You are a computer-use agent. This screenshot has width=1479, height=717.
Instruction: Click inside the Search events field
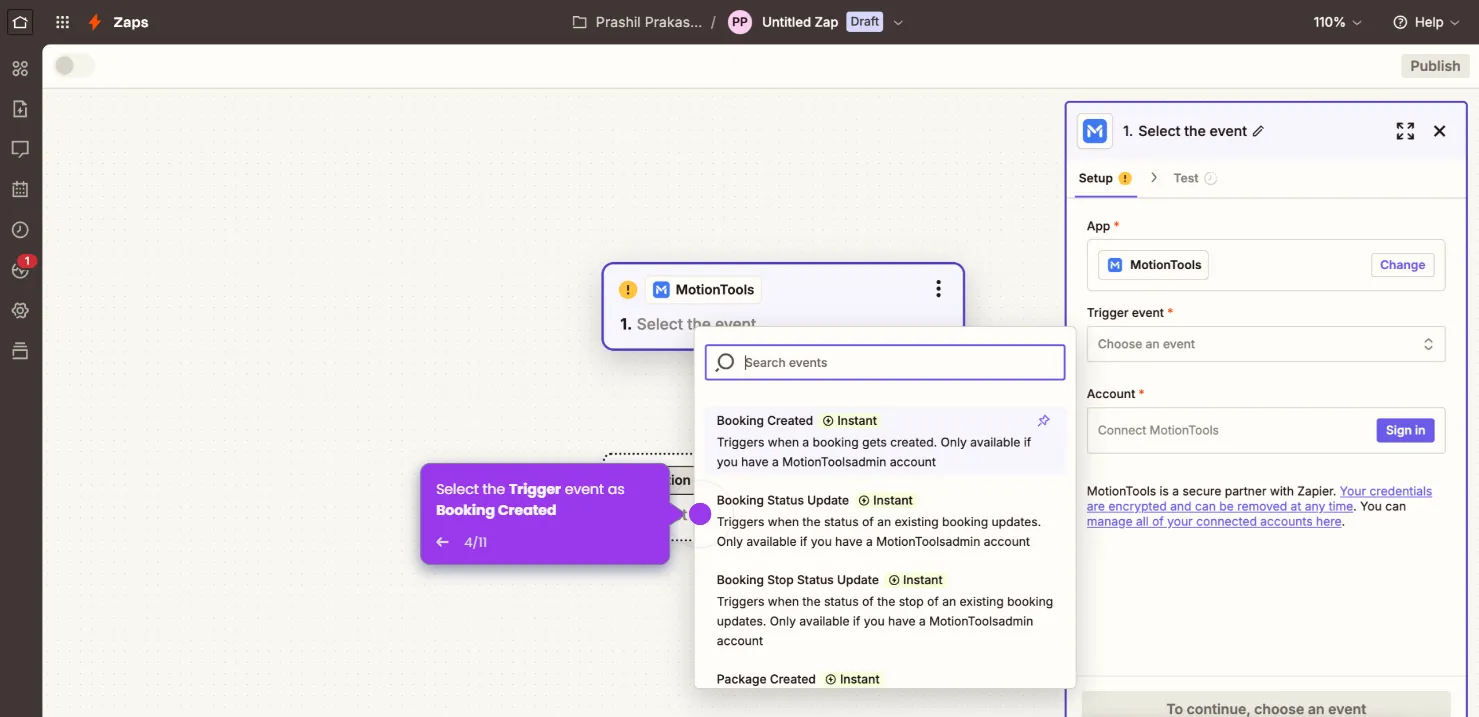click(884, 362)
